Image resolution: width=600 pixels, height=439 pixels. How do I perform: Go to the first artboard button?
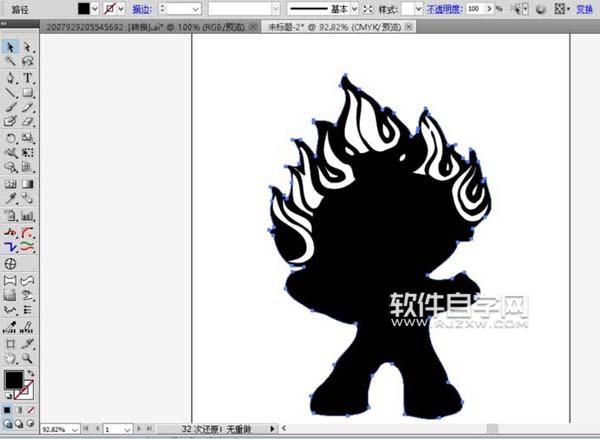pos(86,429)
